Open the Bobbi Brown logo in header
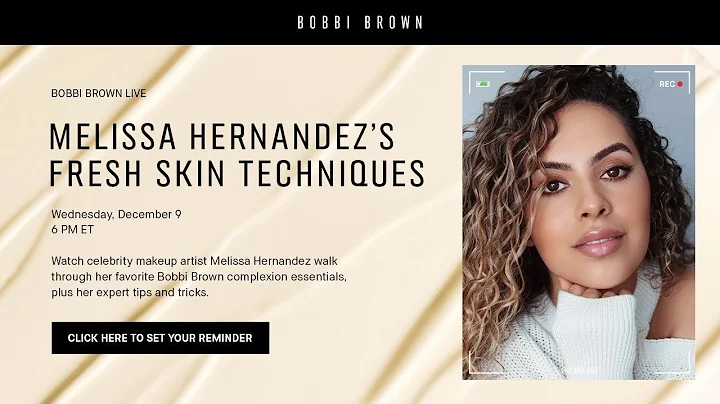Image resolution: width=720 pixels, height=404 pixels. (360, 22)
